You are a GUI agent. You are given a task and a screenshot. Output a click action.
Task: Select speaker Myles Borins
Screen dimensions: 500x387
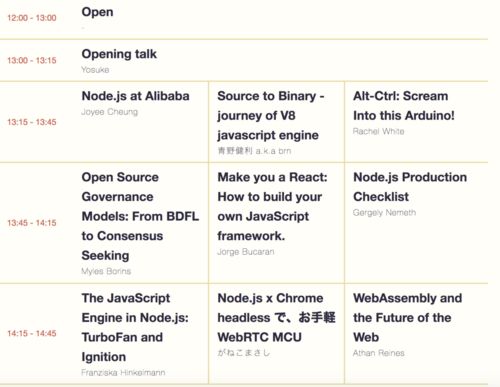tap(106, 271)
